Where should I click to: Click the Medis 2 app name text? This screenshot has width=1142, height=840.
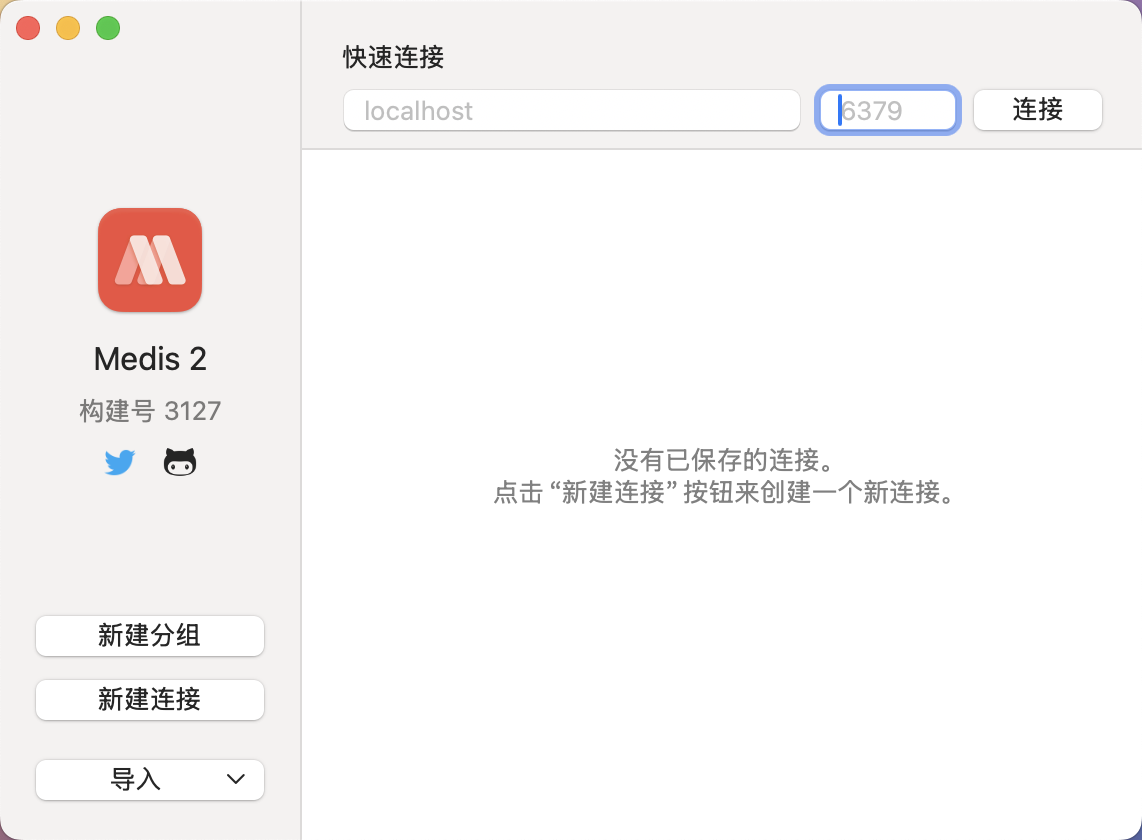pos(150,359)
